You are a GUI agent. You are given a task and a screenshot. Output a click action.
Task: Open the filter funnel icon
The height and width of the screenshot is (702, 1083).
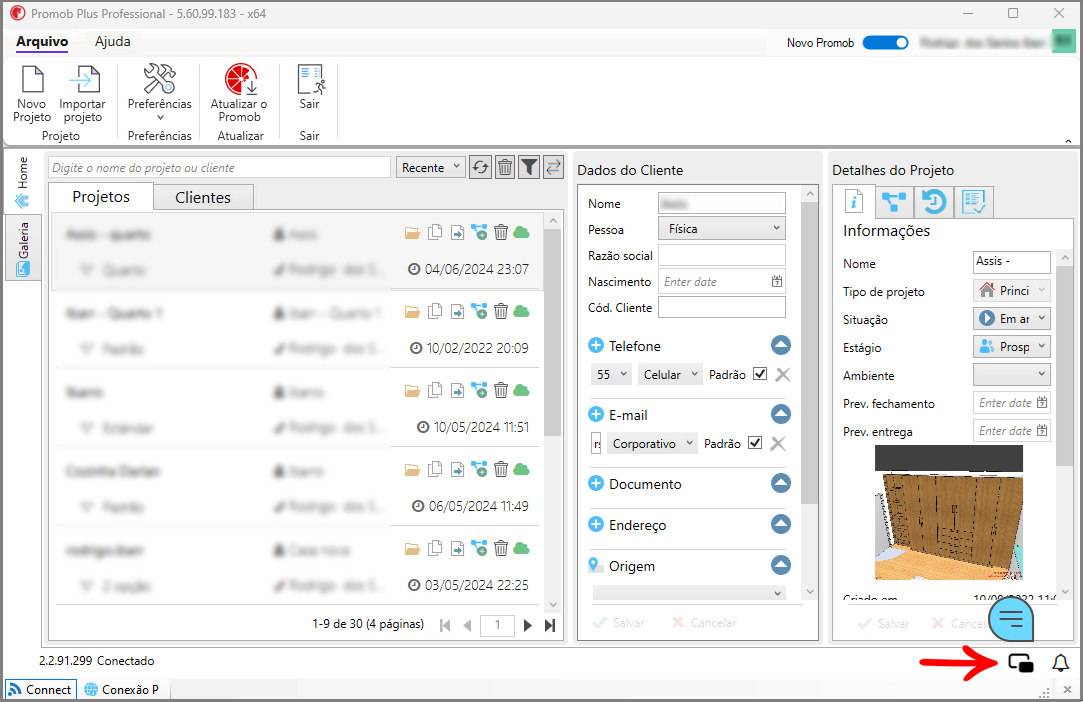(x=529, y=167)
